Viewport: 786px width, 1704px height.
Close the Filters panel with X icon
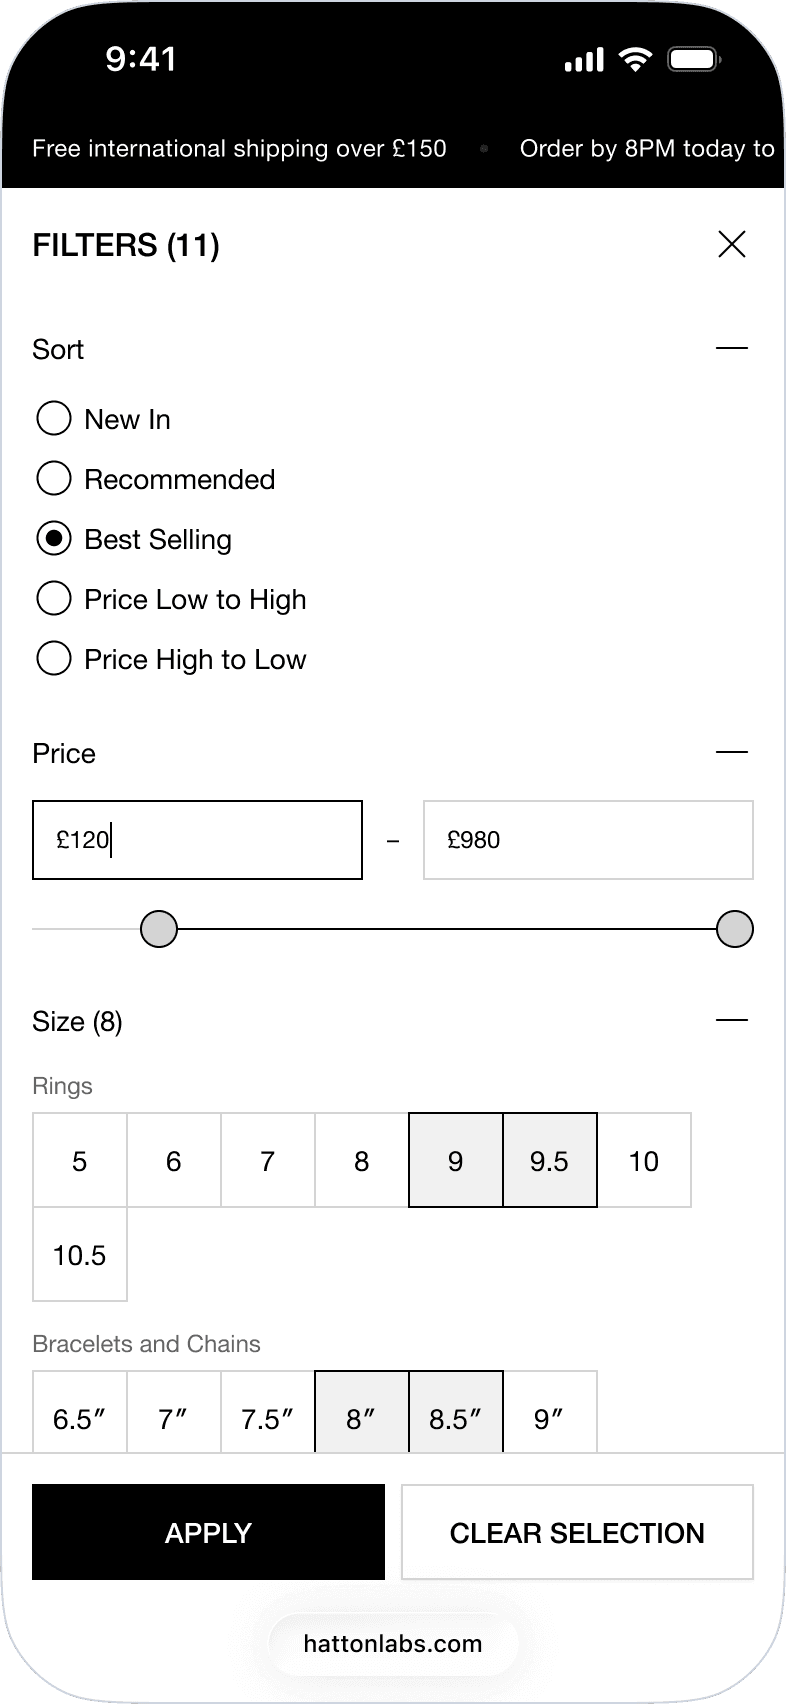pos(732,244)
